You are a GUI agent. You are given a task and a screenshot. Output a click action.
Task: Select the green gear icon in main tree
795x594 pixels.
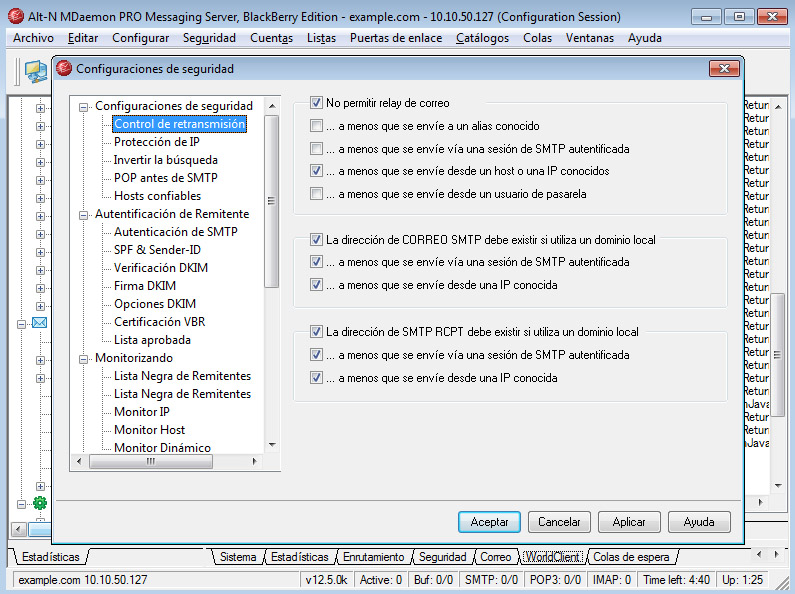tap(40, 503)
